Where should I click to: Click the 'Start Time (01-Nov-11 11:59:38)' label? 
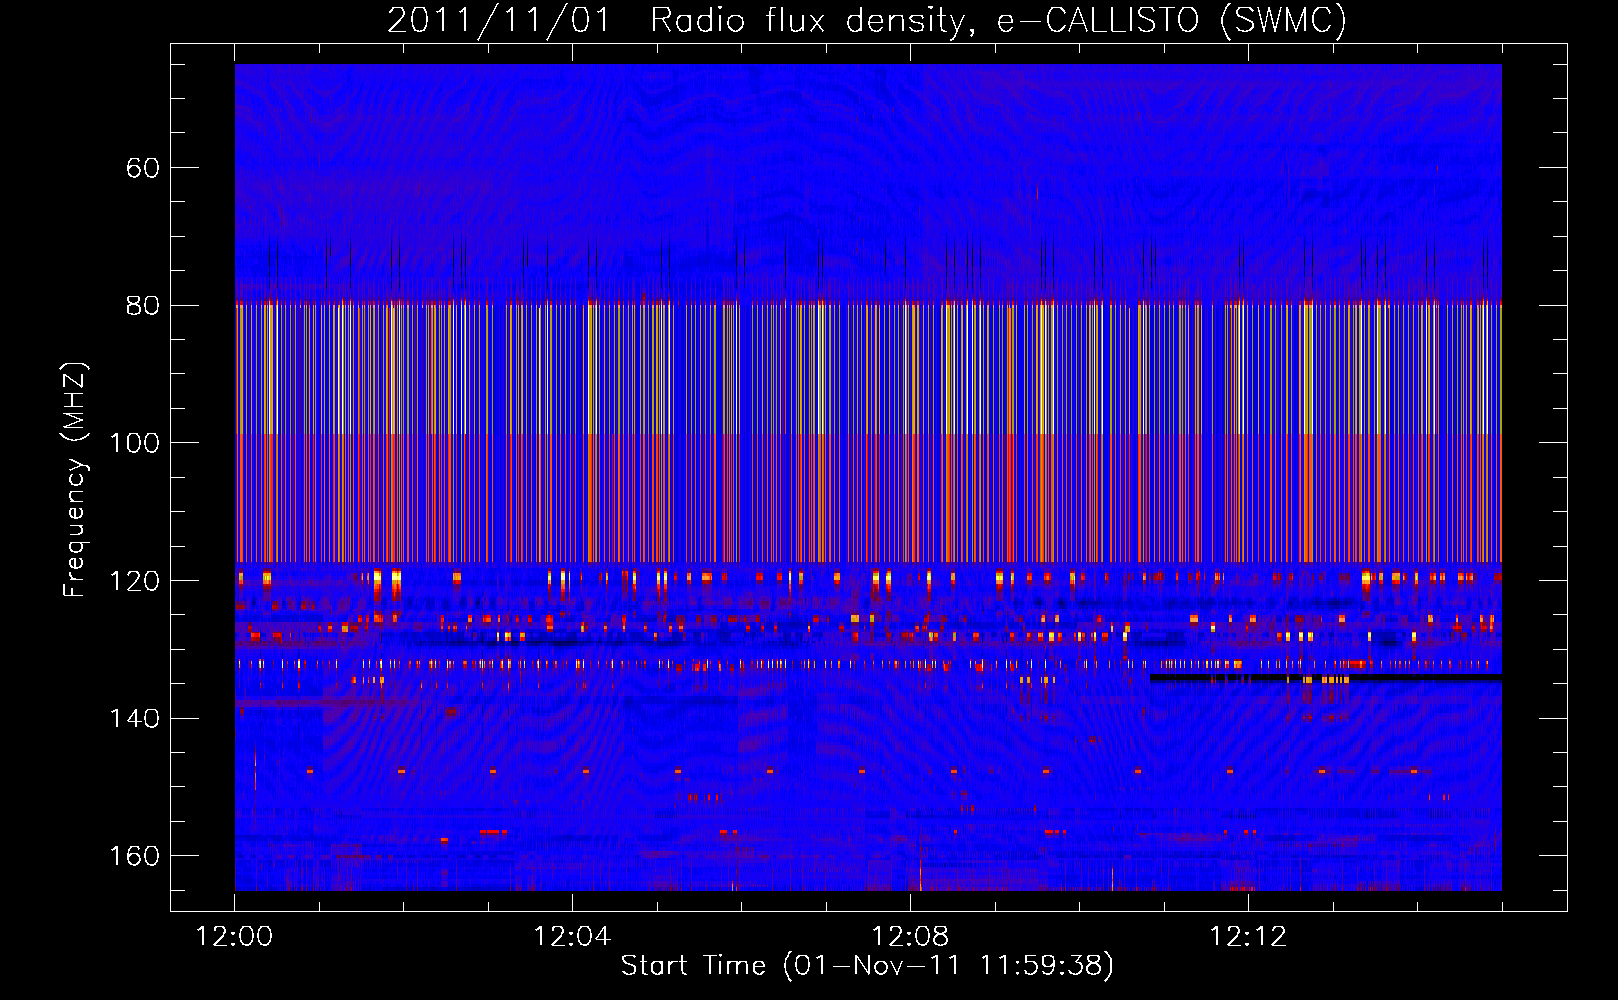(867, 966)
